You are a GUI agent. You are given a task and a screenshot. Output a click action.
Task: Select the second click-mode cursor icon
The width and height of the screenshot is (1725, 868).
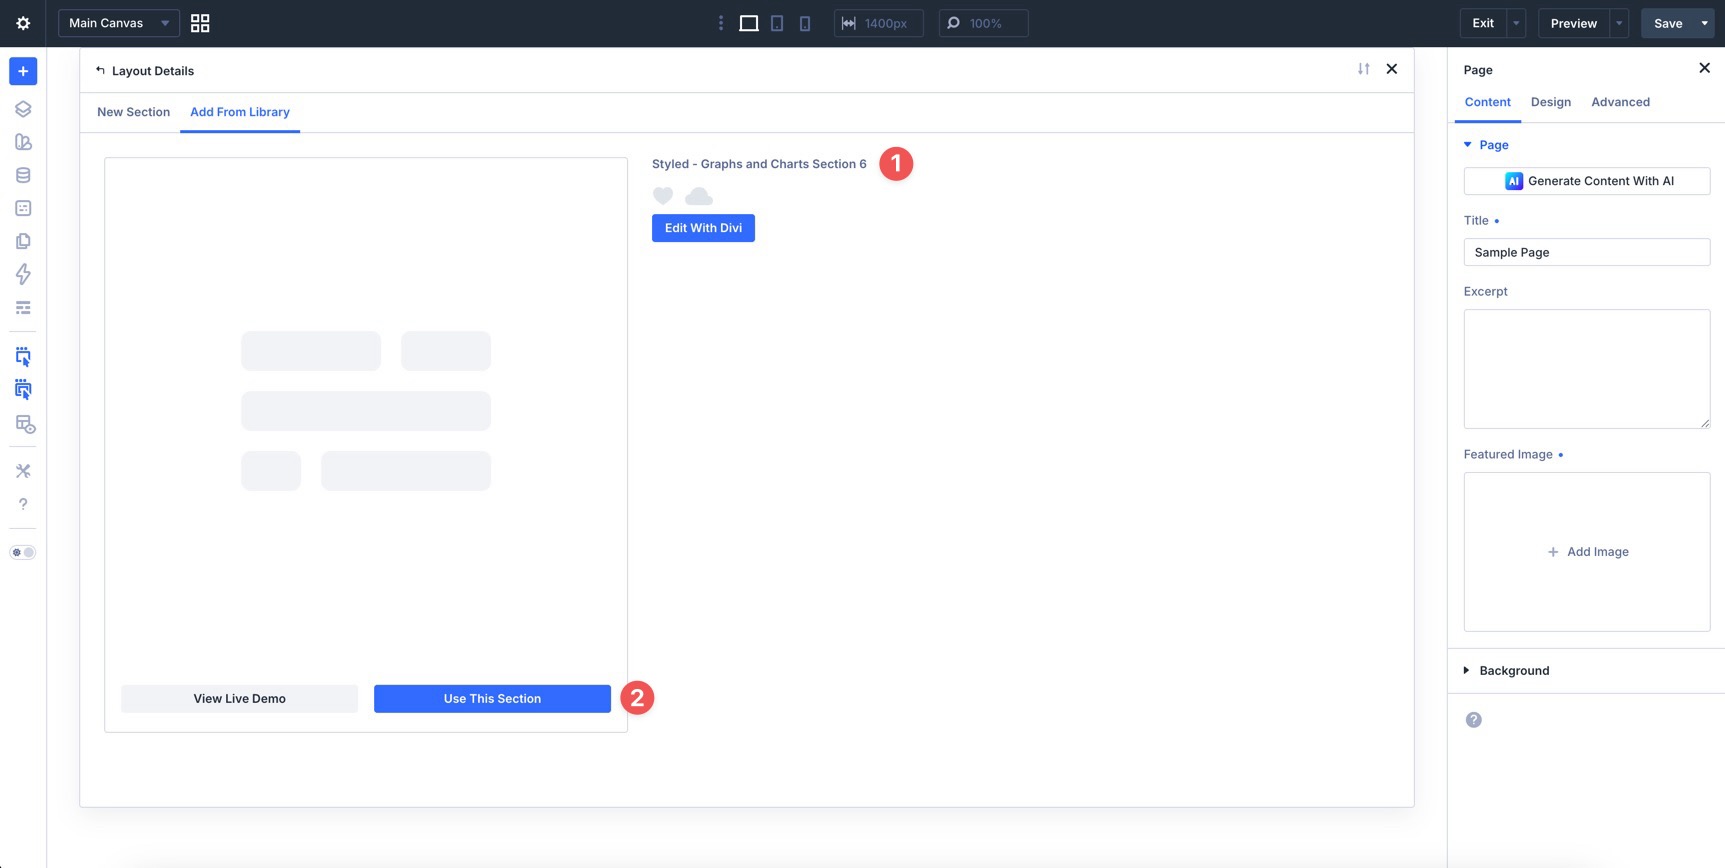(23, 390)
